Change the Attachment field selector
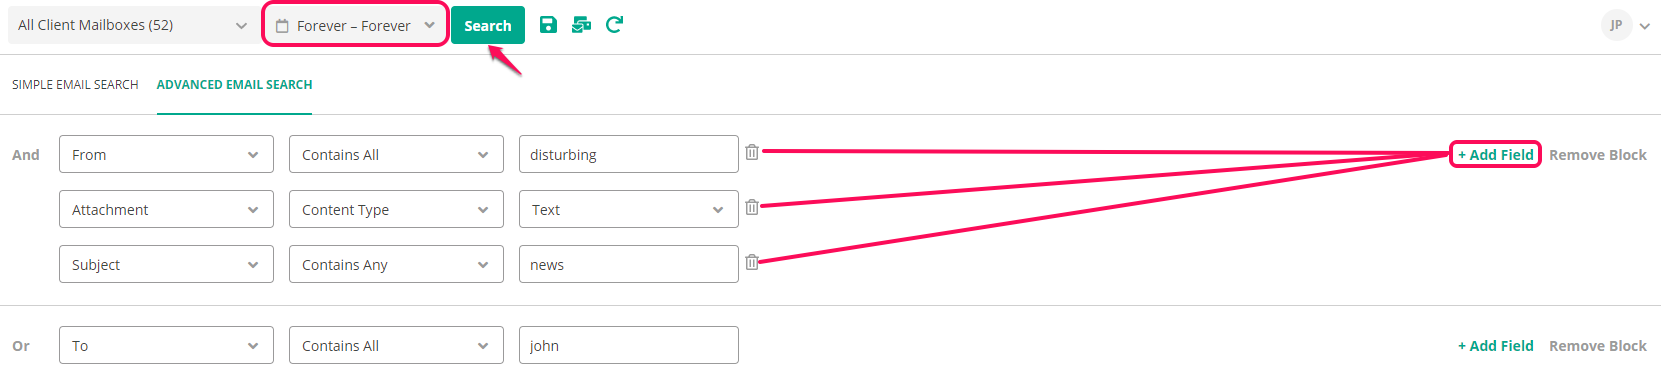Screen dimensions: 1661x378 166,209
